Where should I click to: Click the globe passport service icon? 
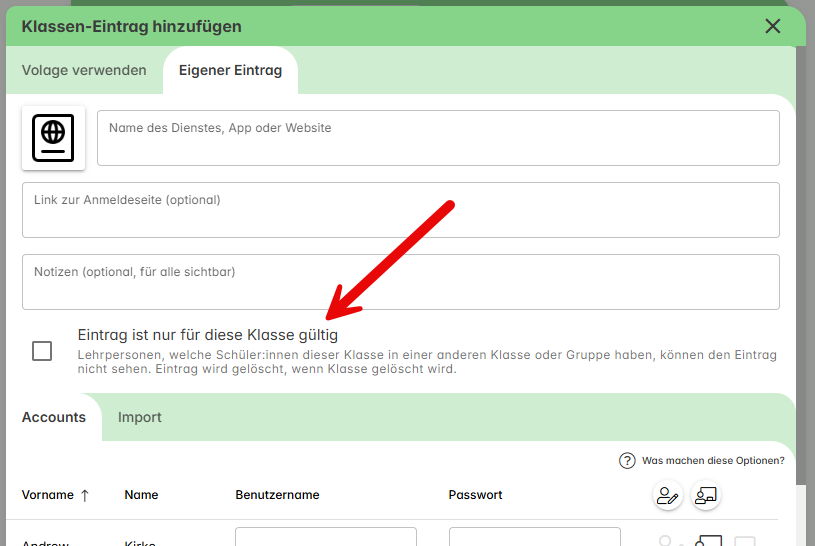[x=53, y=138]
